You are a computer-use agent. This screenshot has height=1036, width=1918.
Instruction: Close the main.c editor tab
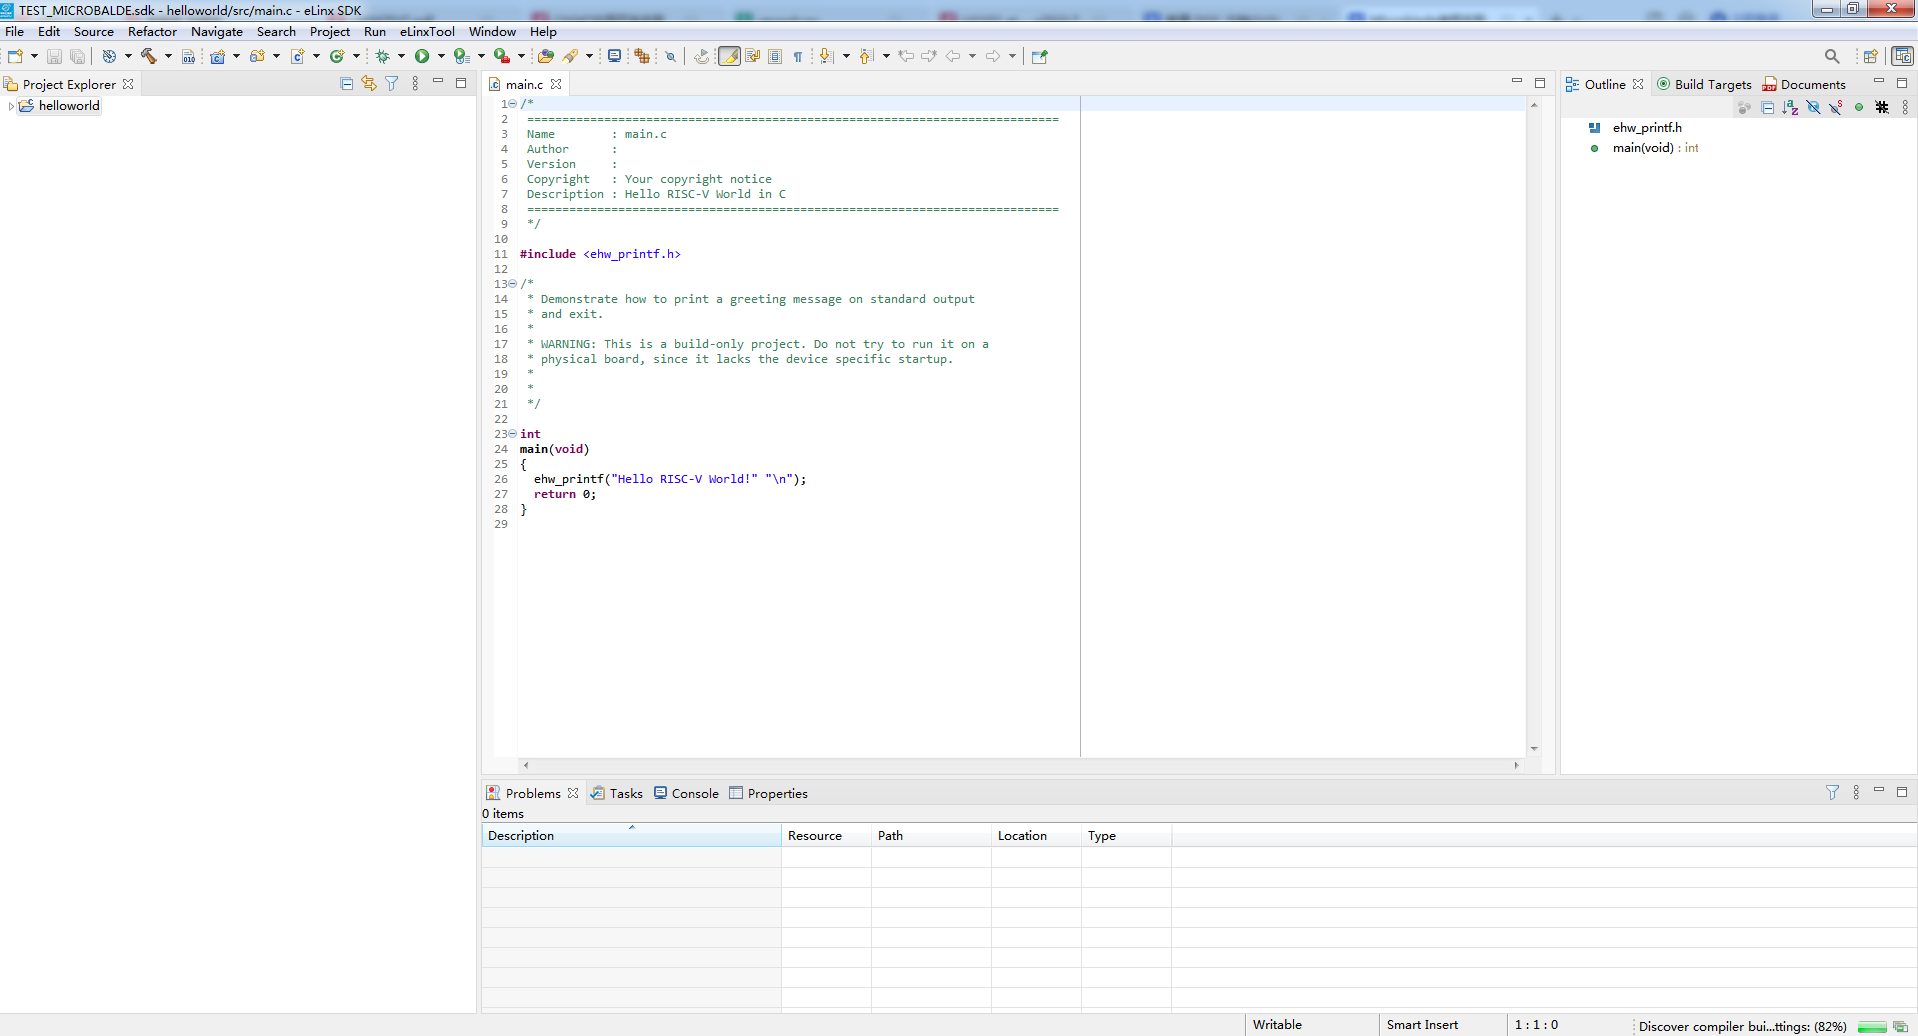[x=556, y=85]
